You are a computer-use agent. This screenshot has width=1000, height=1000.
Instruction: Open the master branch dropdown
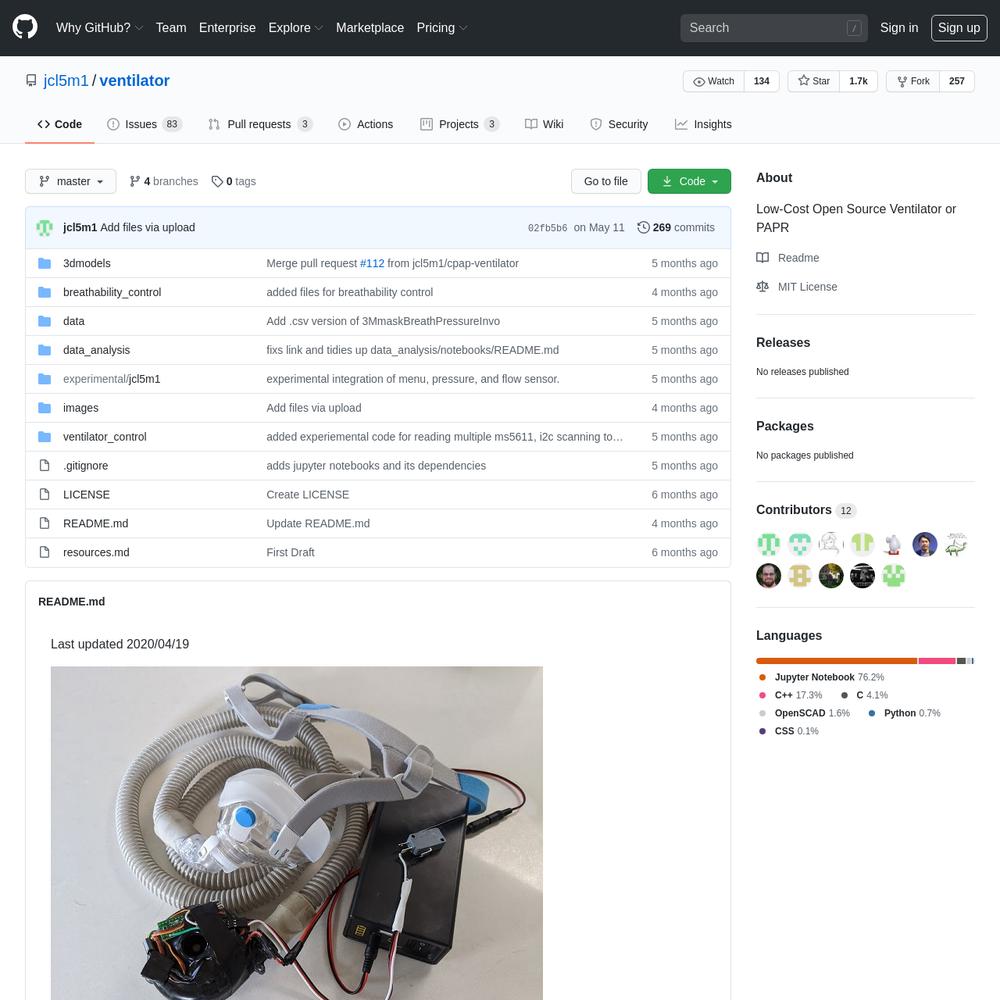coord(70,181)
